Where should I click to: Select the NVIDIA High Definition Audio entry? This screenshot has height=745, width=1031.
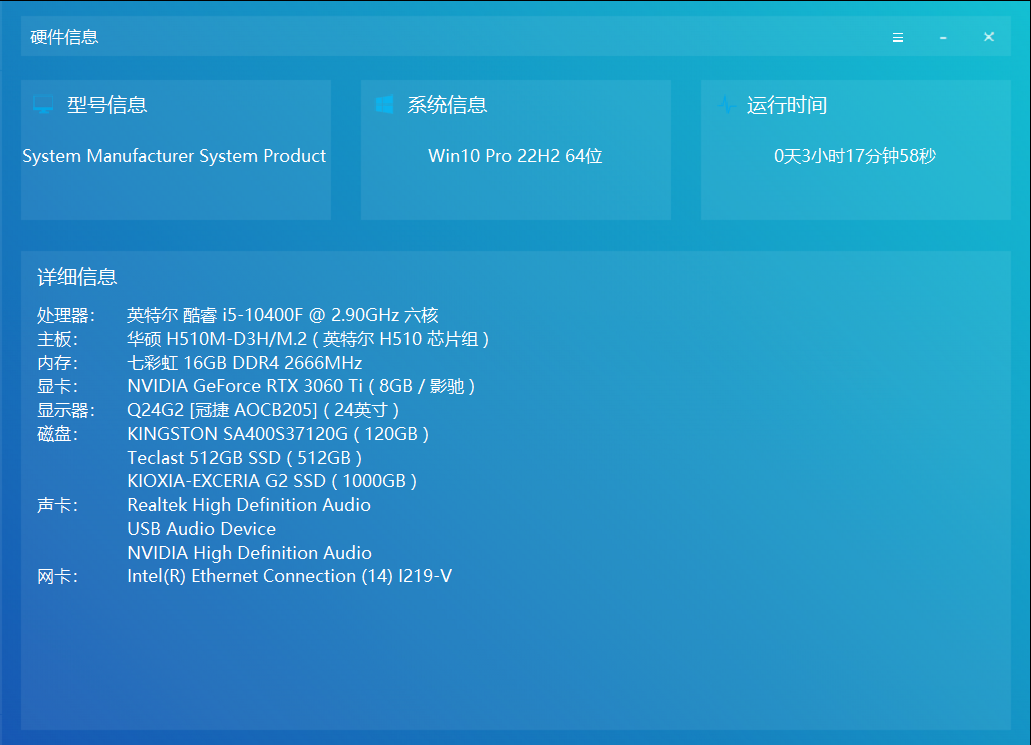tap(250, 552)
